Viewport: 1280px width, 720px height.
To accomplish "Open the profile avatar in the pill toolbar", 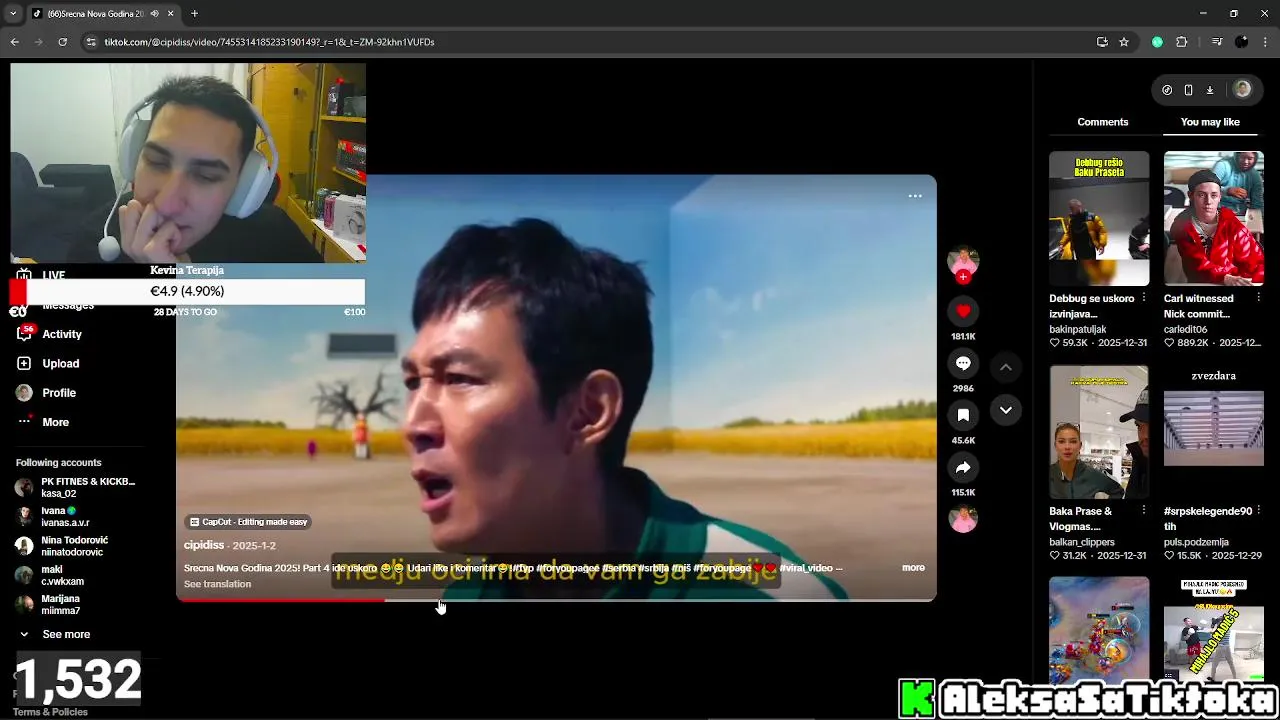I will [x=1242, y=89].
